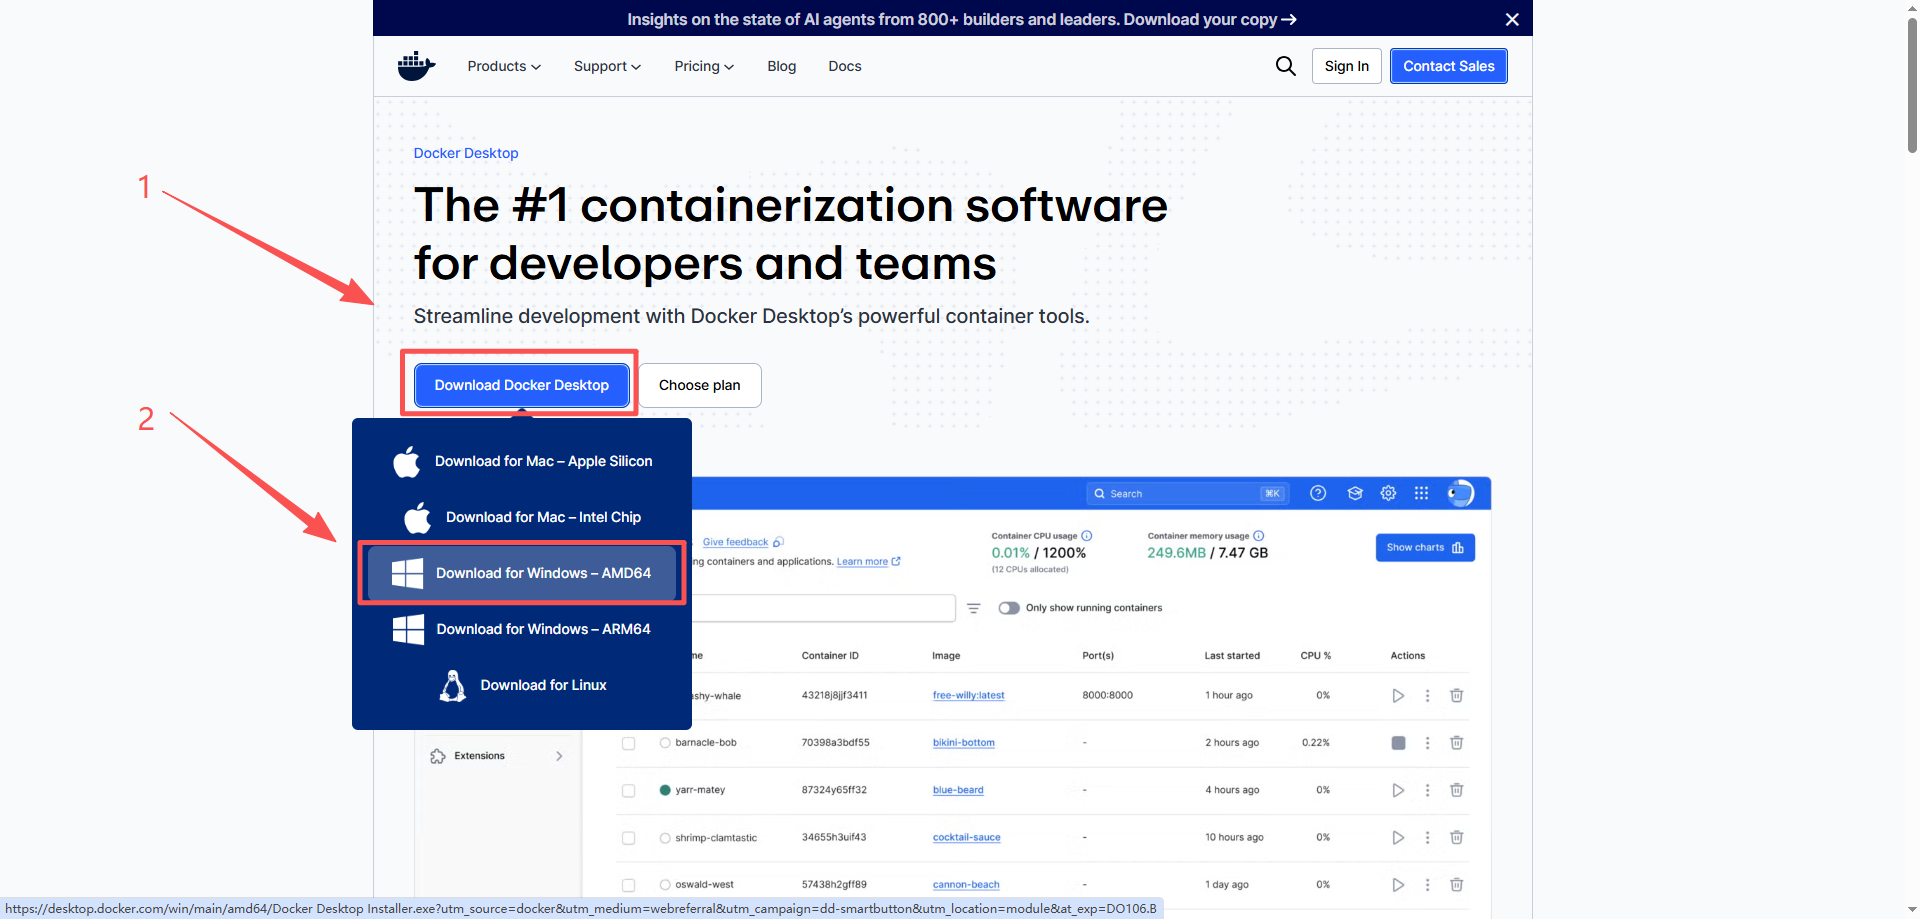Check the shrimp-clamtastic row checkbox
The image size is (1920, 919).
point(628,838)
